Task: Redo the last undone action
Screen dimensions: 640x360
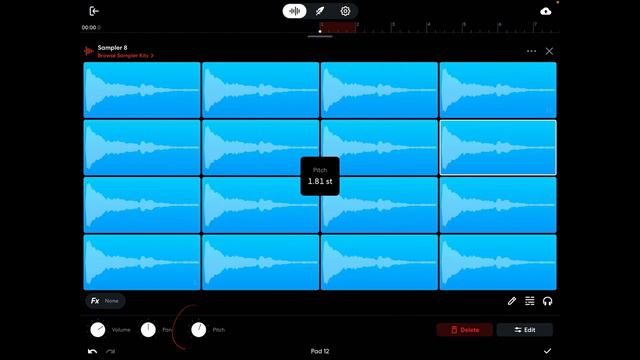Action: [x=111, y=351]
